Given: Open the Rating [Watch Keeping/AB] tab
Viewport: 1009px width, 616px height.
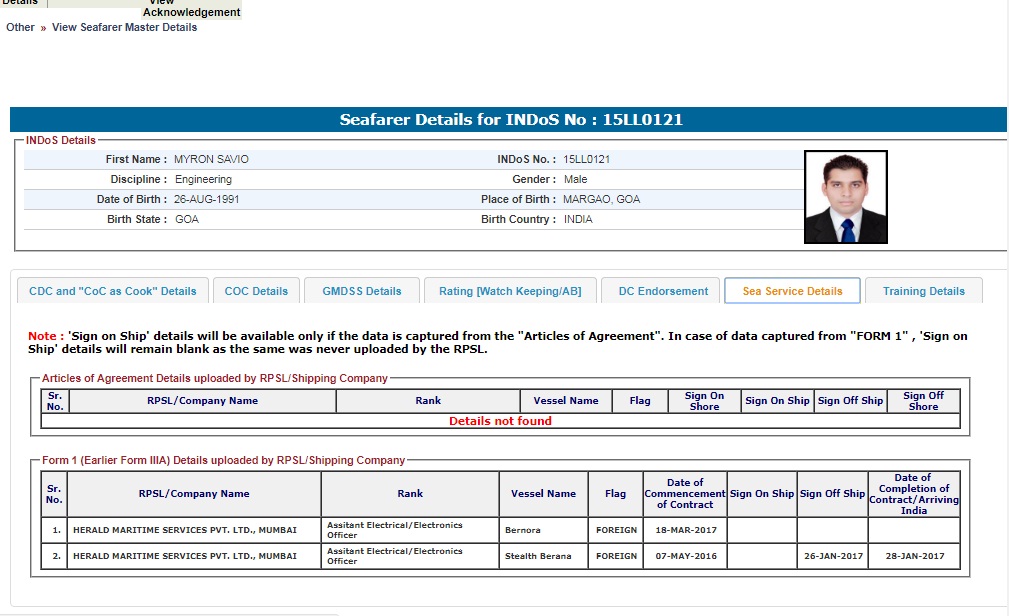Looking at the screenshot, I should point(510,291).
